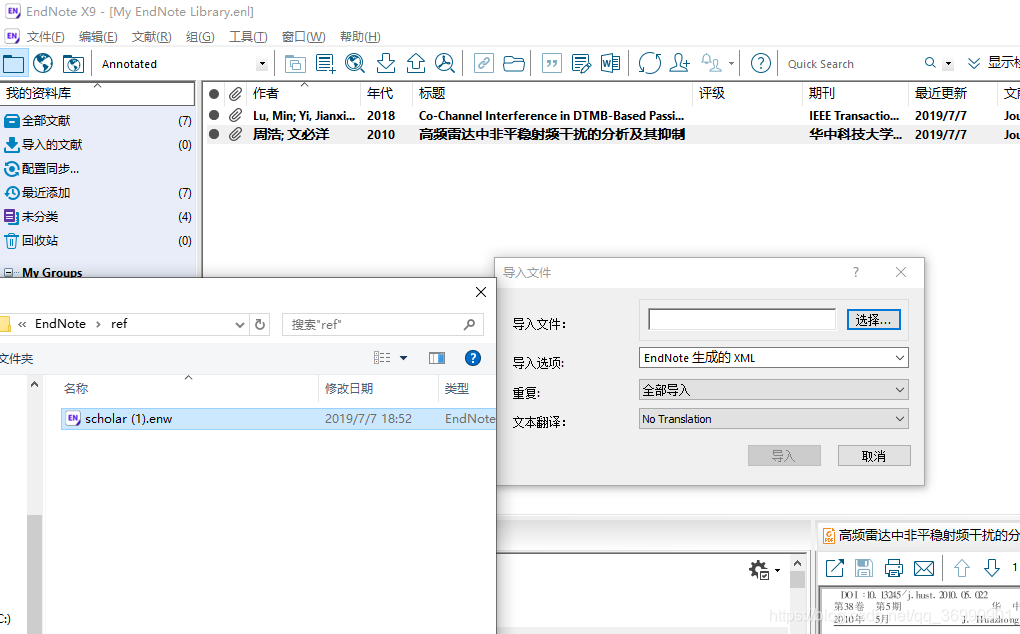
Task: Click Quick Search input field
Action: 851,64
